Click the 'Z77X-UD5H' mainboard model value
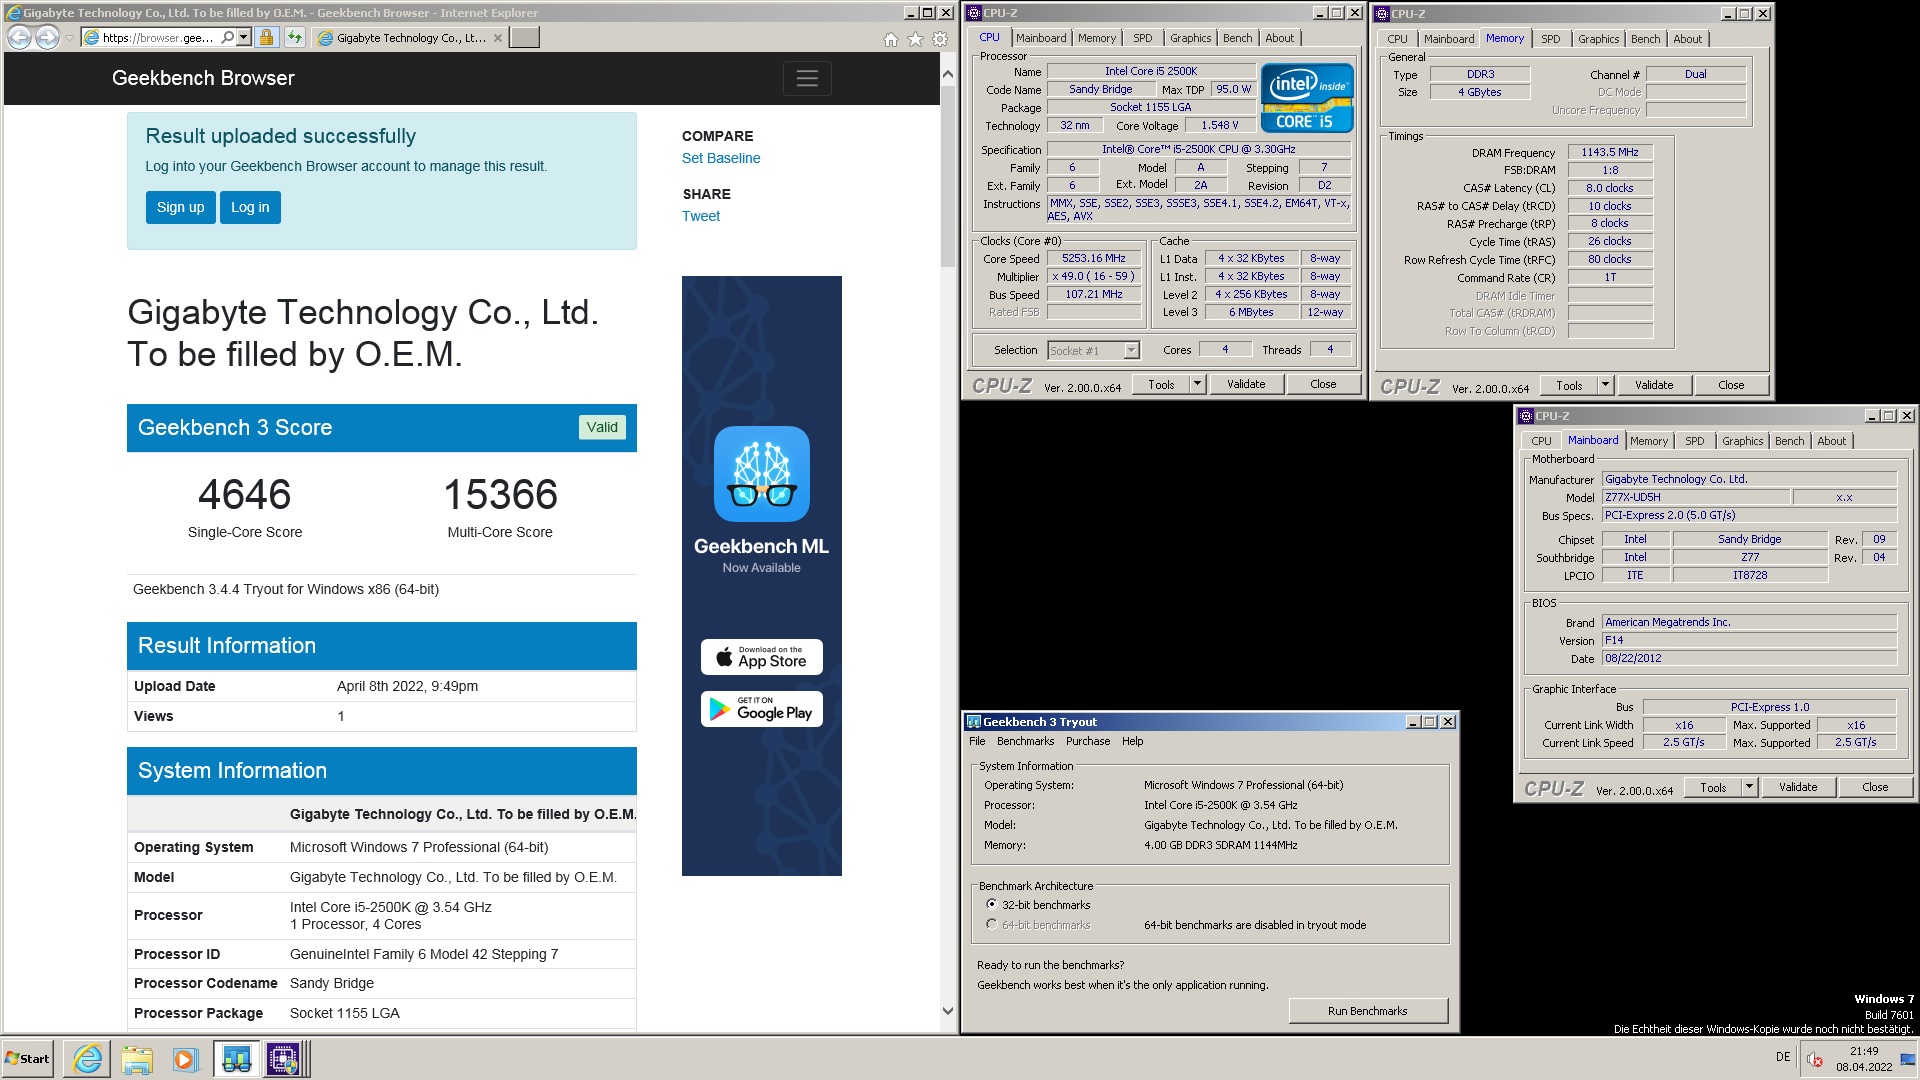This screenshot has height=1080, width=1920. [x=1696, y=497]
